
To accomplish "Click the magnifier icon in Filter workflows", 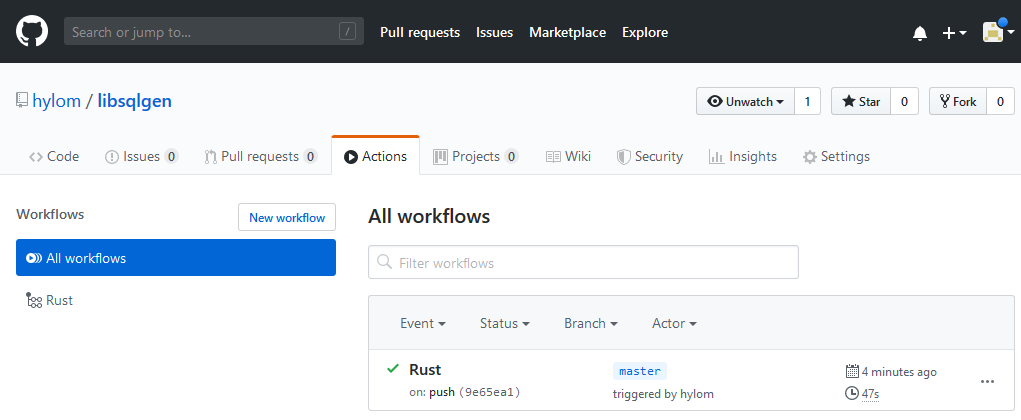I will [384, 262].
